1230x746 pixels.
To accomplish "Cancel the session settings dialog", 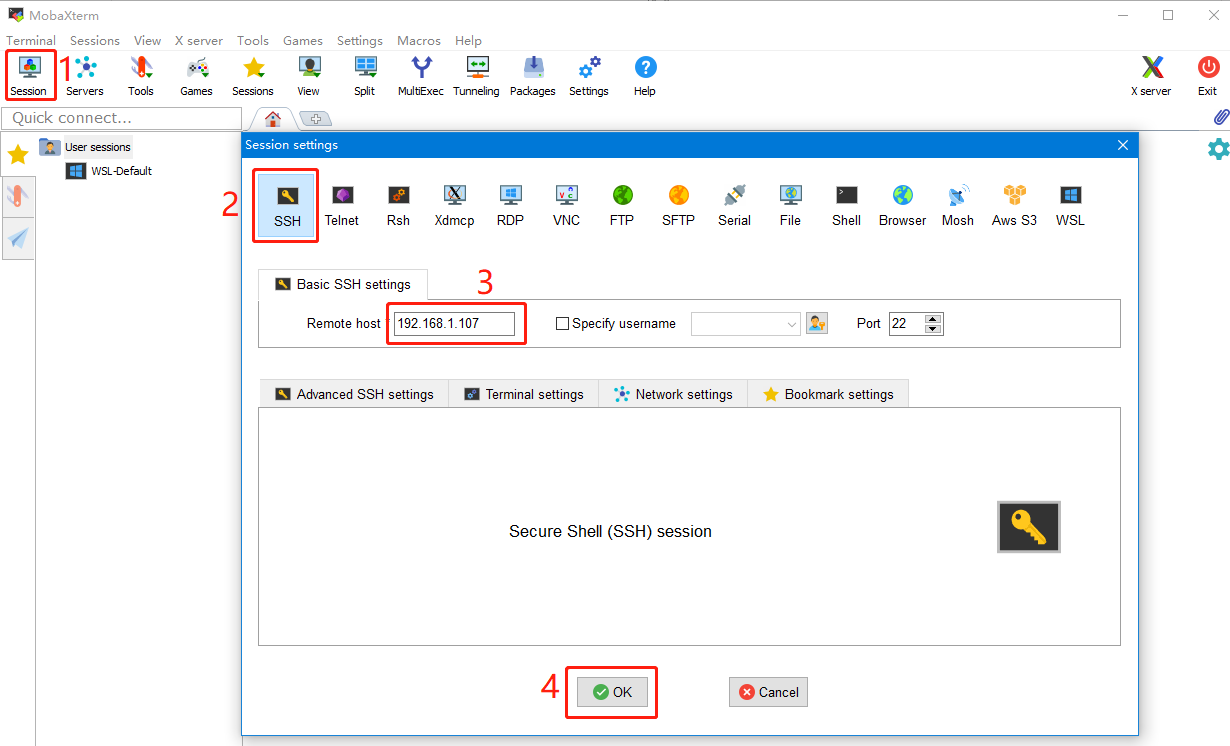I will [x=768, y=692].
